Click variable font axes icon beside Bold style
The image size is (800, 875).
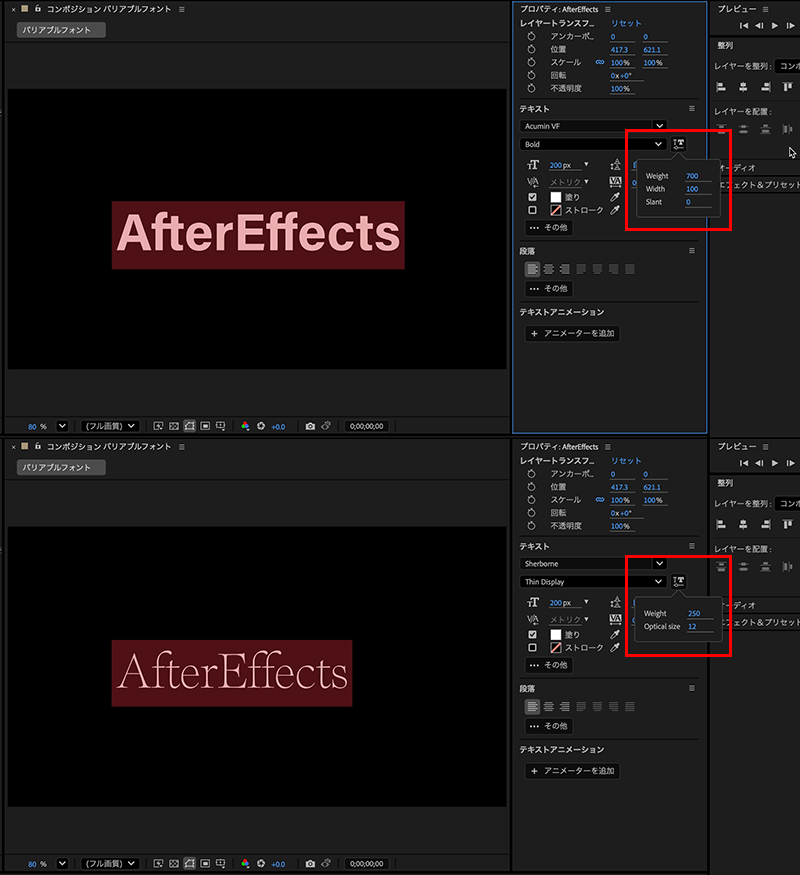tap(679, 144)
